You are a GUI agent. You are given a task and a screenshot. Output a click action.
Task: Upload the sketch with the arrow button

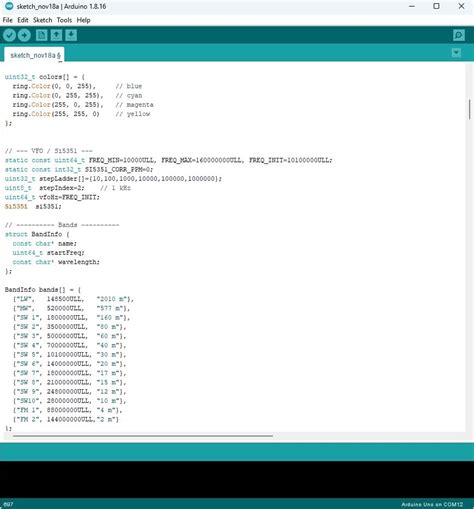24,35
